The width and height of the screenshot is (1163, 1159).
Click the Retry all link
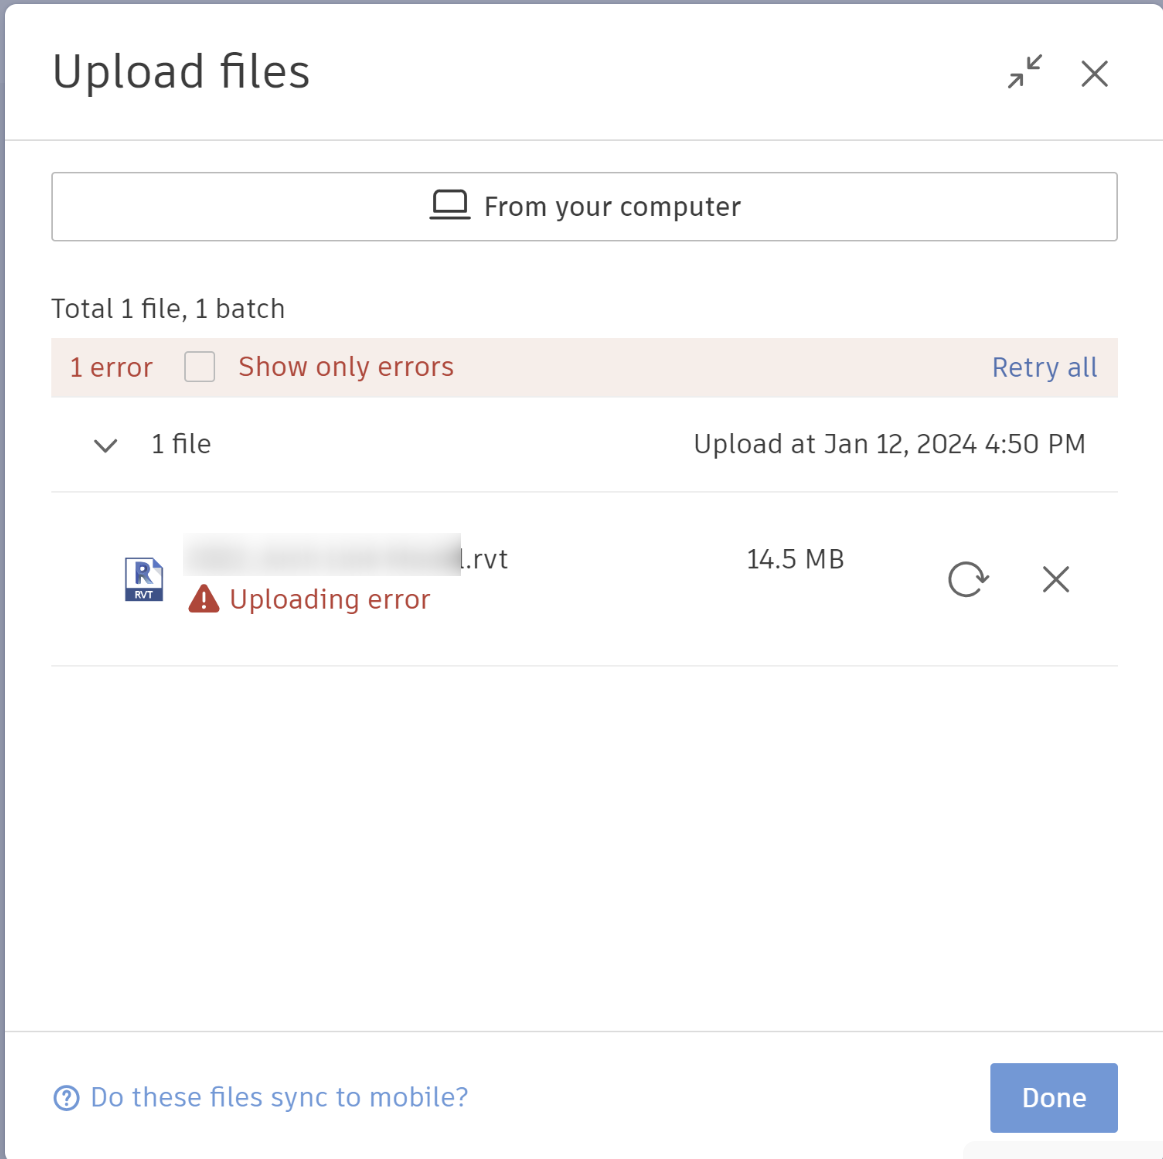[1044, 367]
